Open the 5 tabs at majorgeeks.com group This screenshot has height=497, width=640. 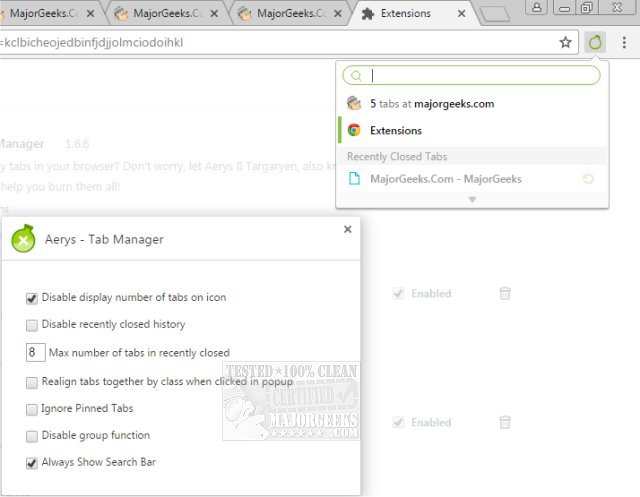[472, 104]
